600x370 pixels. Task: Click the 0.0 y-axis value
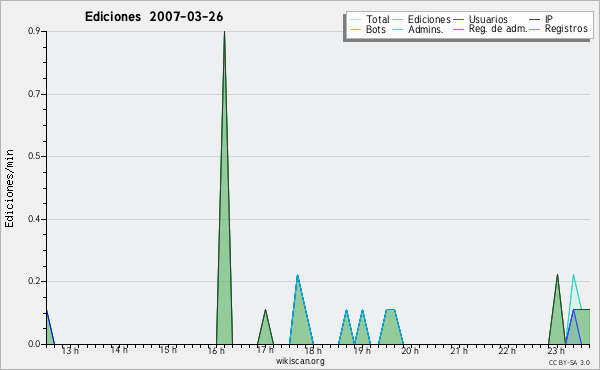tap(34, 344)
